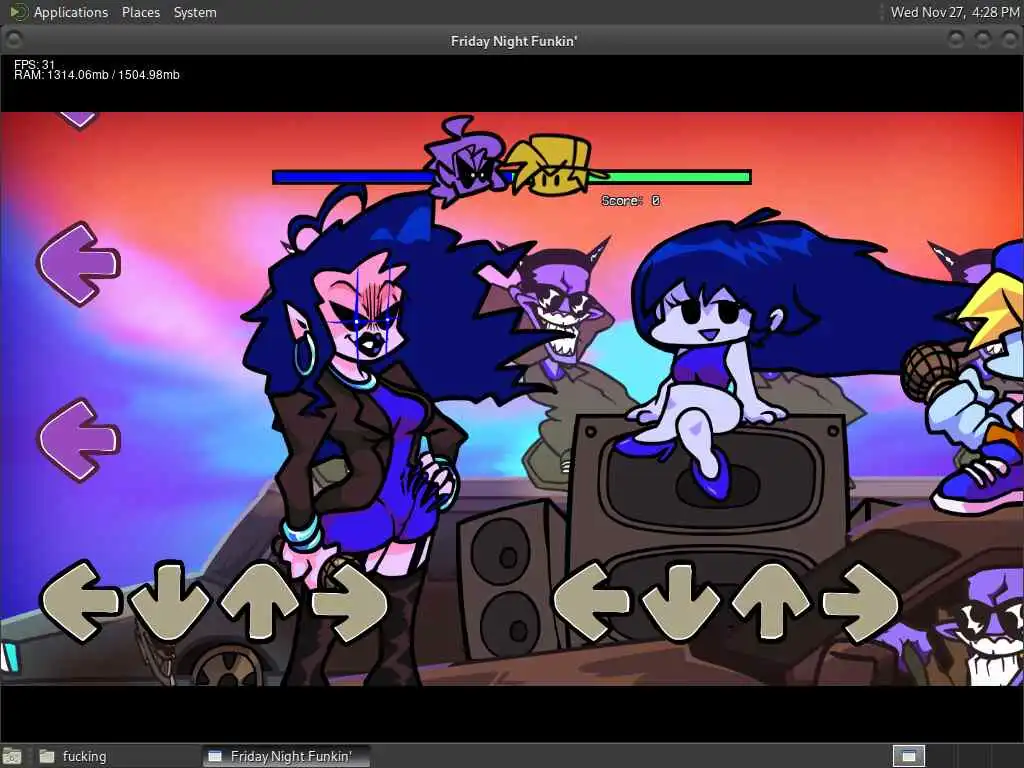Click the opponent's right arrow receptor

tap(350, 602)
